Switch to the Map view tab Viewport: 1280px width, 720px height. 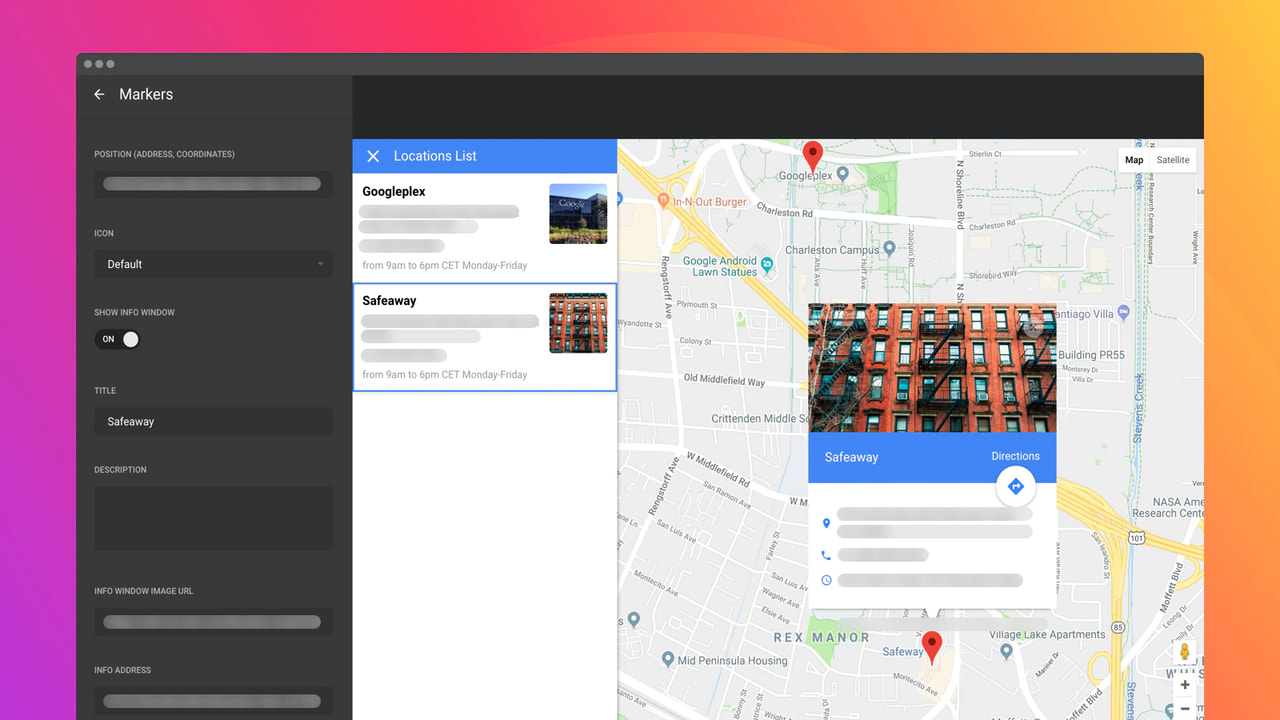(x=1133, y=159)
